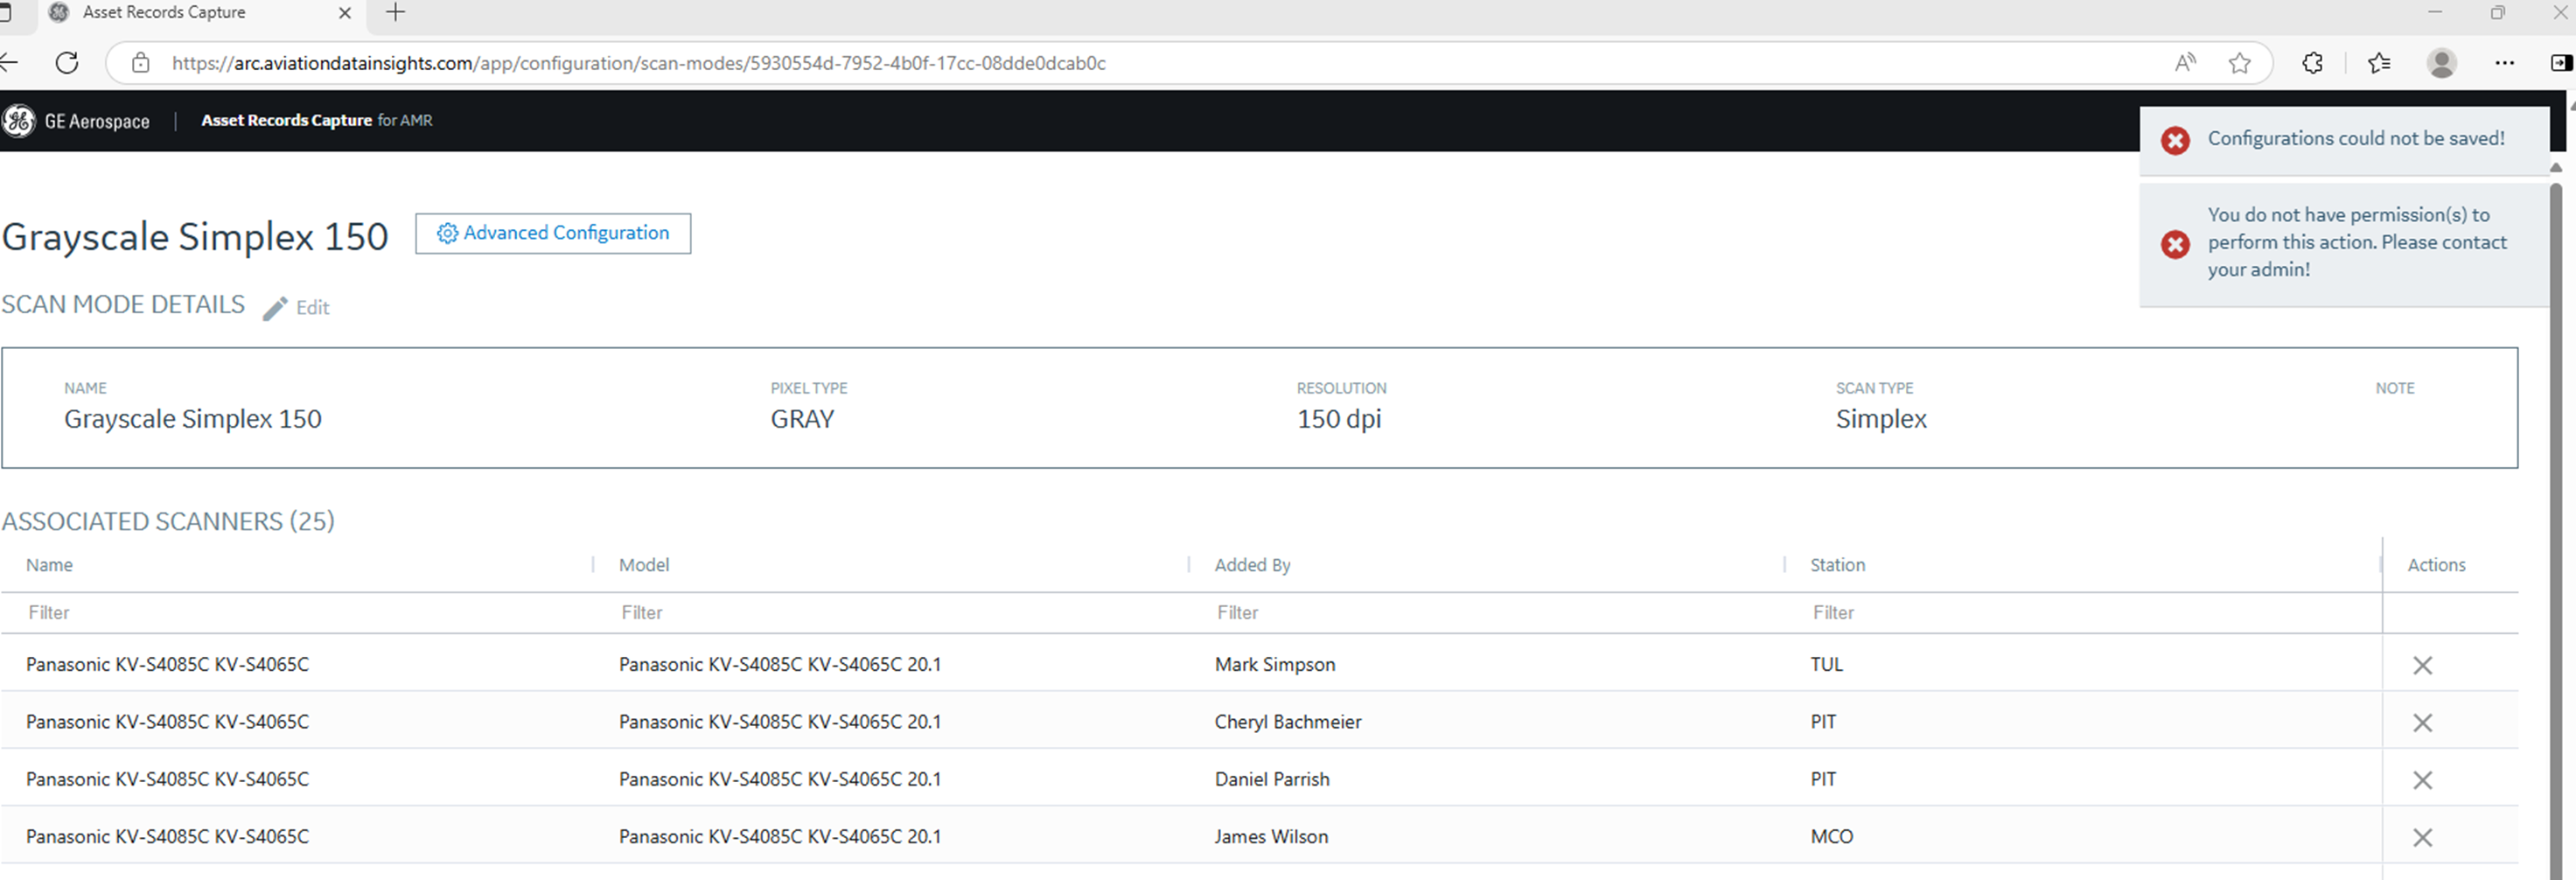Open browser Settings and more menu
The image size is (2576, 880).
coord(2504,63)
